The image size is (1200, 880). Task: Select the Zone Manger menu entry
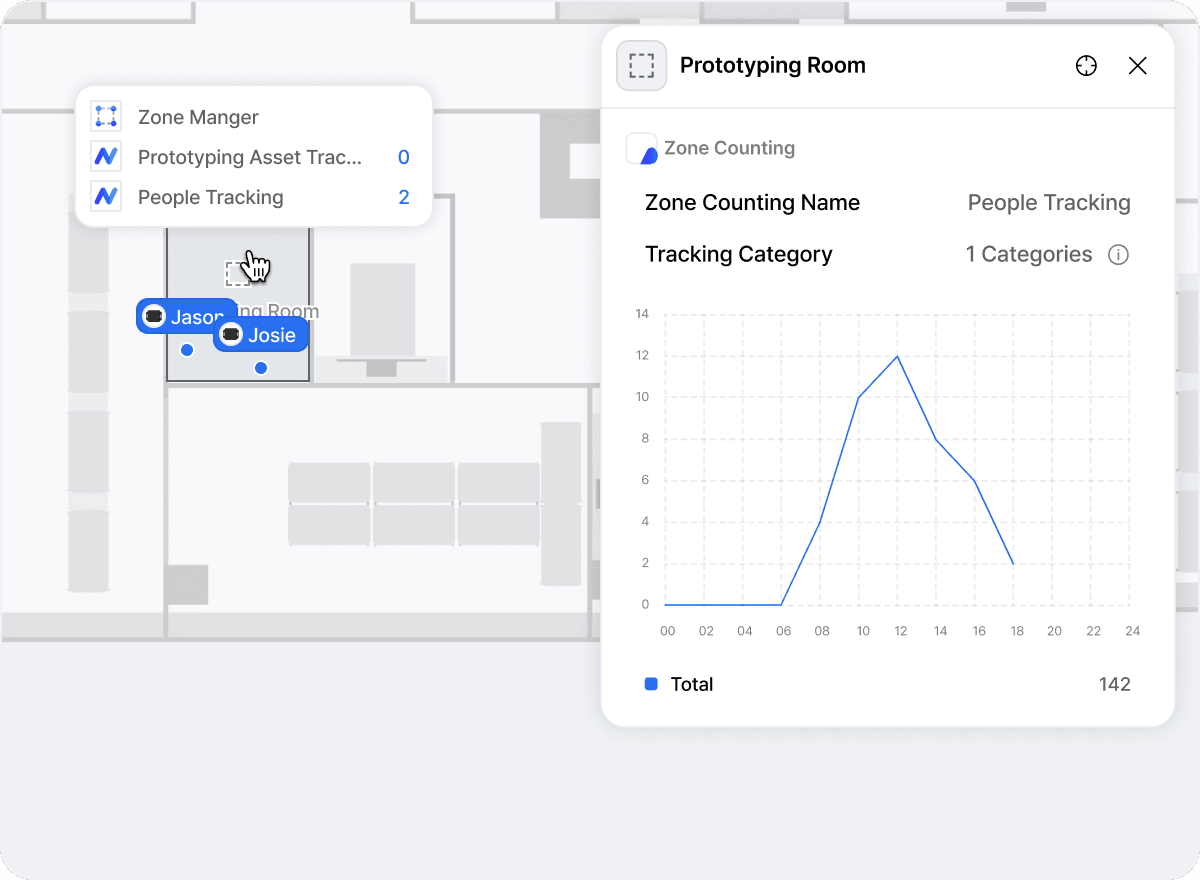click(198, 117)
